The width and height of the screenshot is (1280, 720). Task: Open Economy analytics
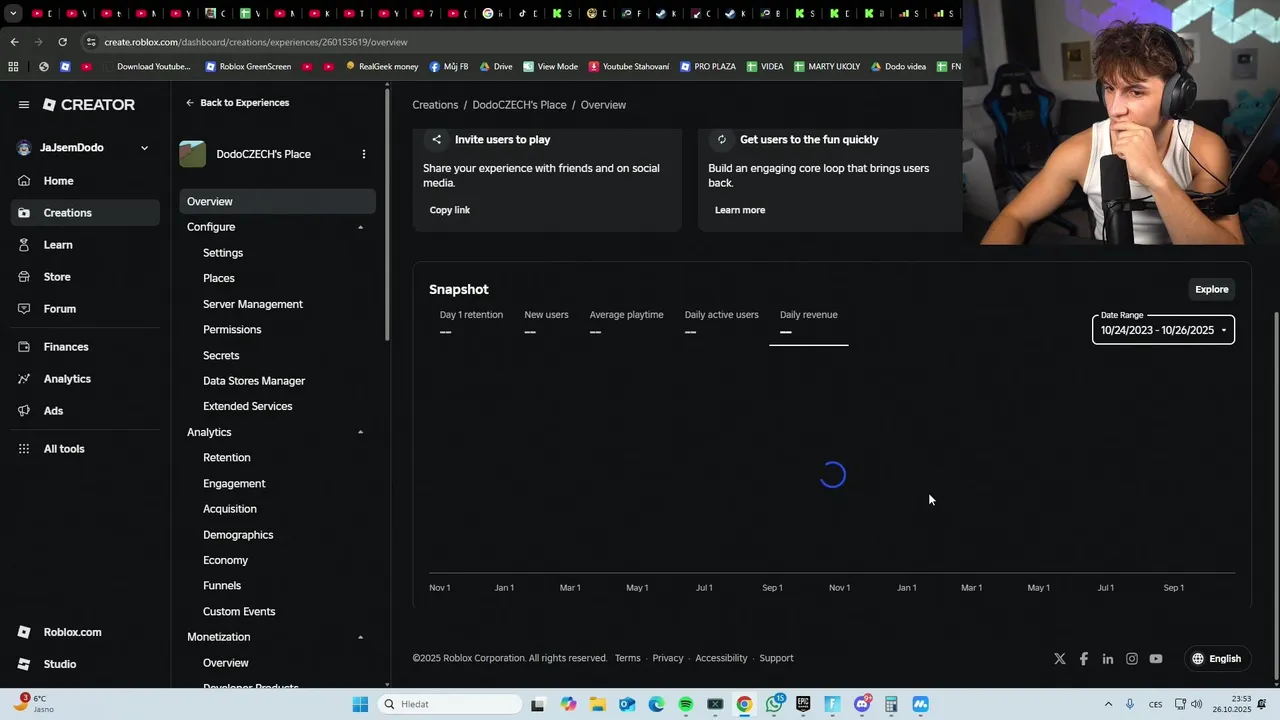point(225,561)
